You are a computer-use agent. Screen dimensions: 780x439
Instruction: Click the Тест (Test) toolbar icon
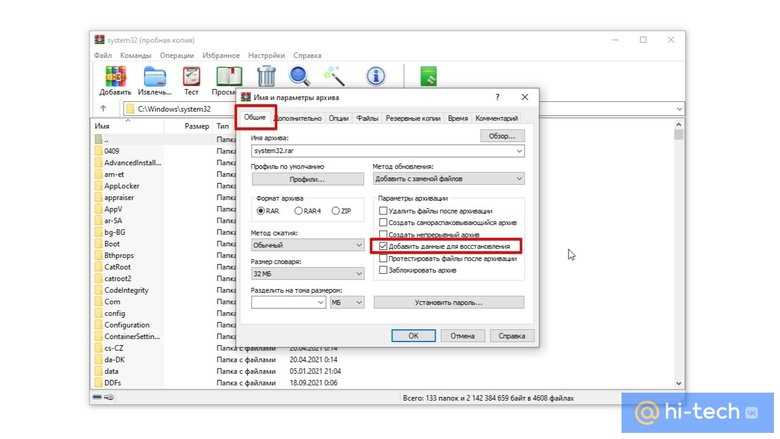point(191,78)
